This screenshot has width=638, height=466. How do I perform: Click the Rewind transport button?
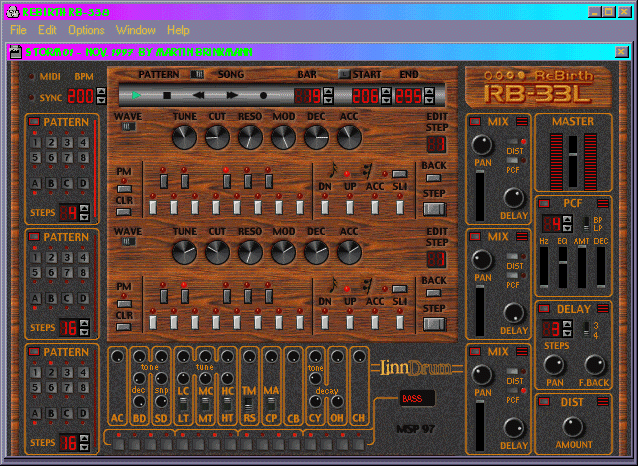pos(199,96)
